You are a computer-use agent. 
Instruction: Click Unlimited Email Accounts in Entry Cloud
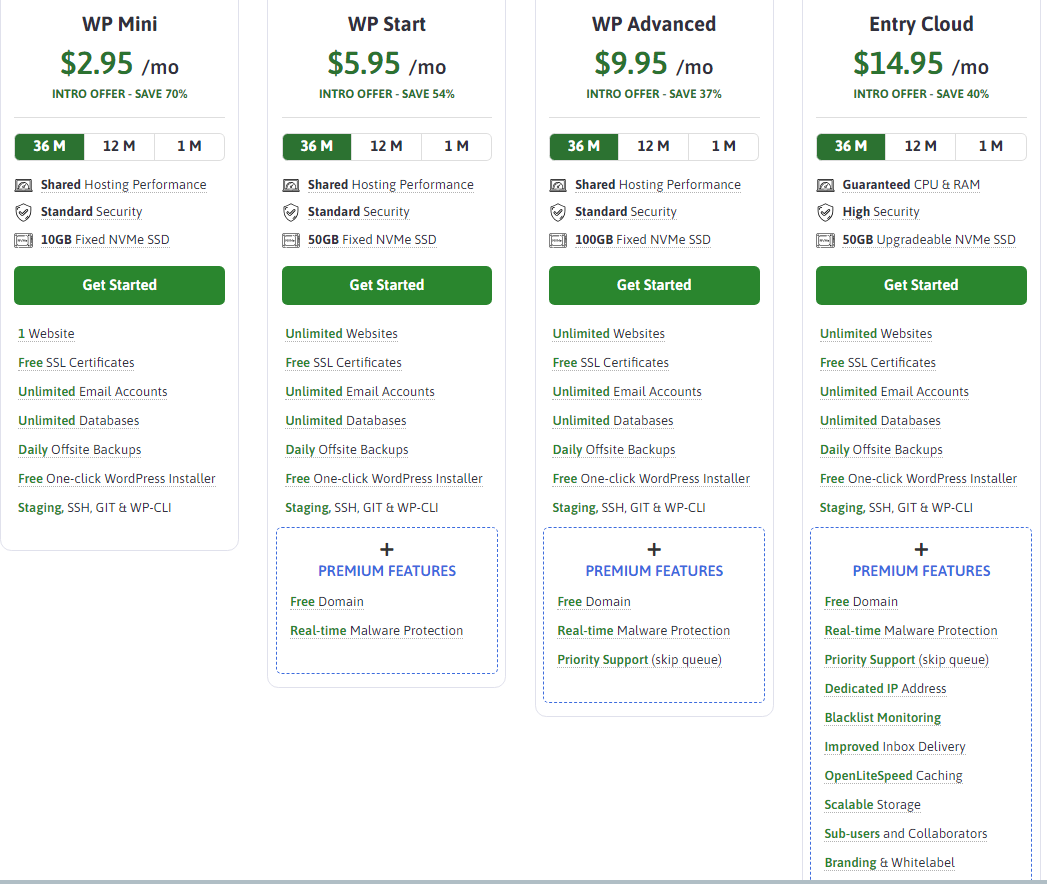[x=895, y=392]
